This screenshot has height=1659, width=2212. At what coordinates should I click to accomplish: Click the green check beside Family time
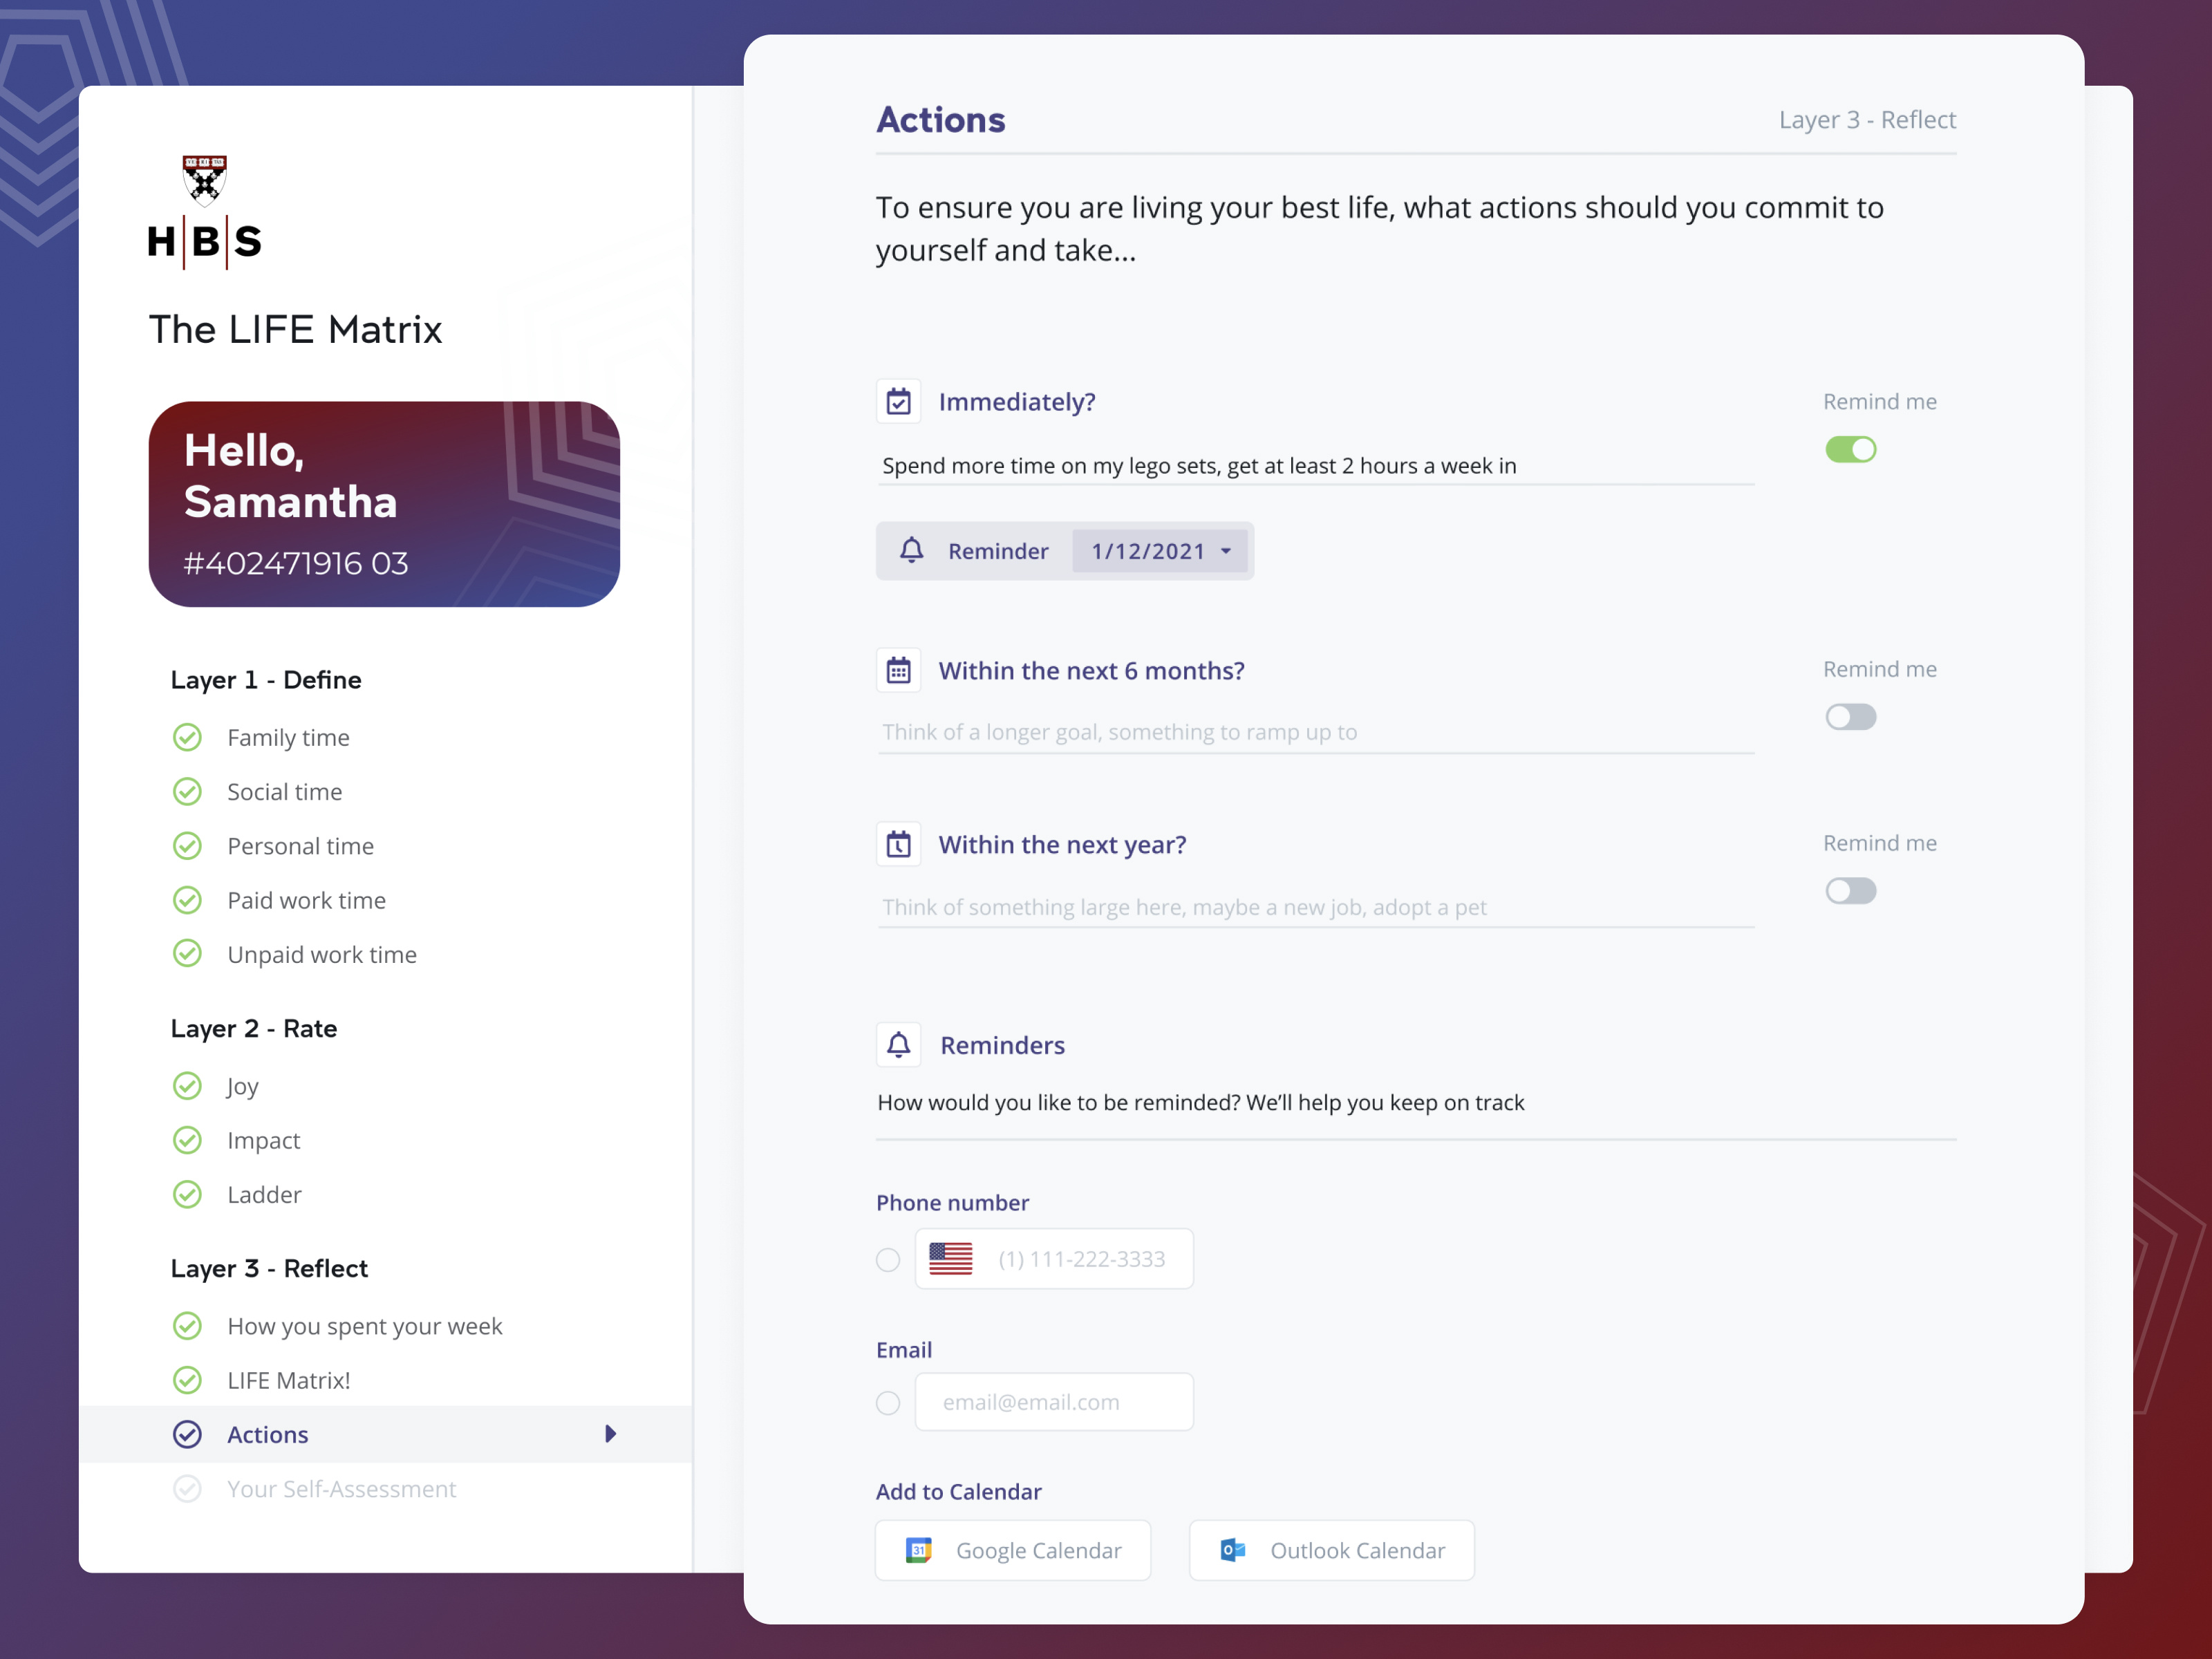click(x=187, y=738)
